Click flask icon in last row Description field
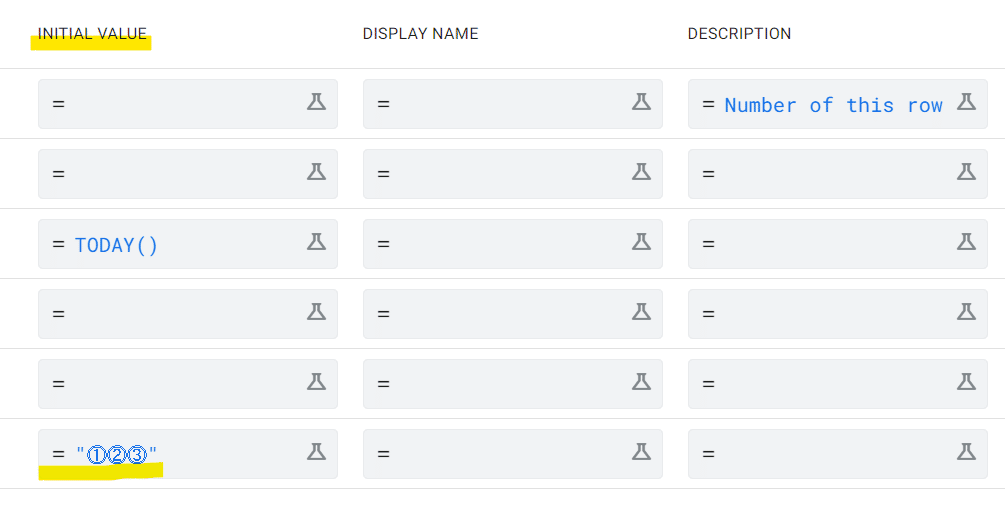The width and height of the screenshot is (1005, 506). click(966, 452)
